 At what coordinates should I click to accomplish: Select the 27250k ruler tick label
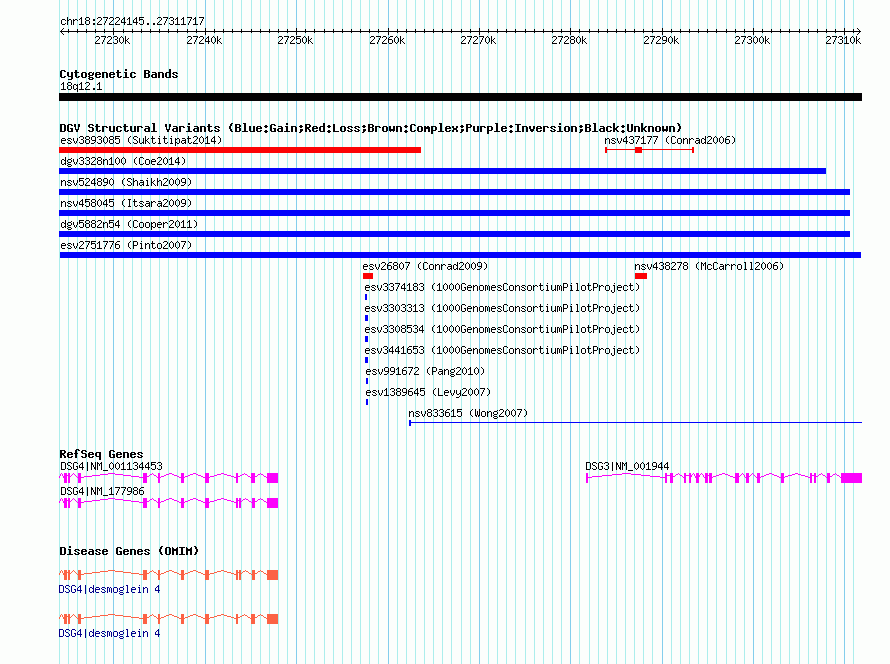[295, 40]
